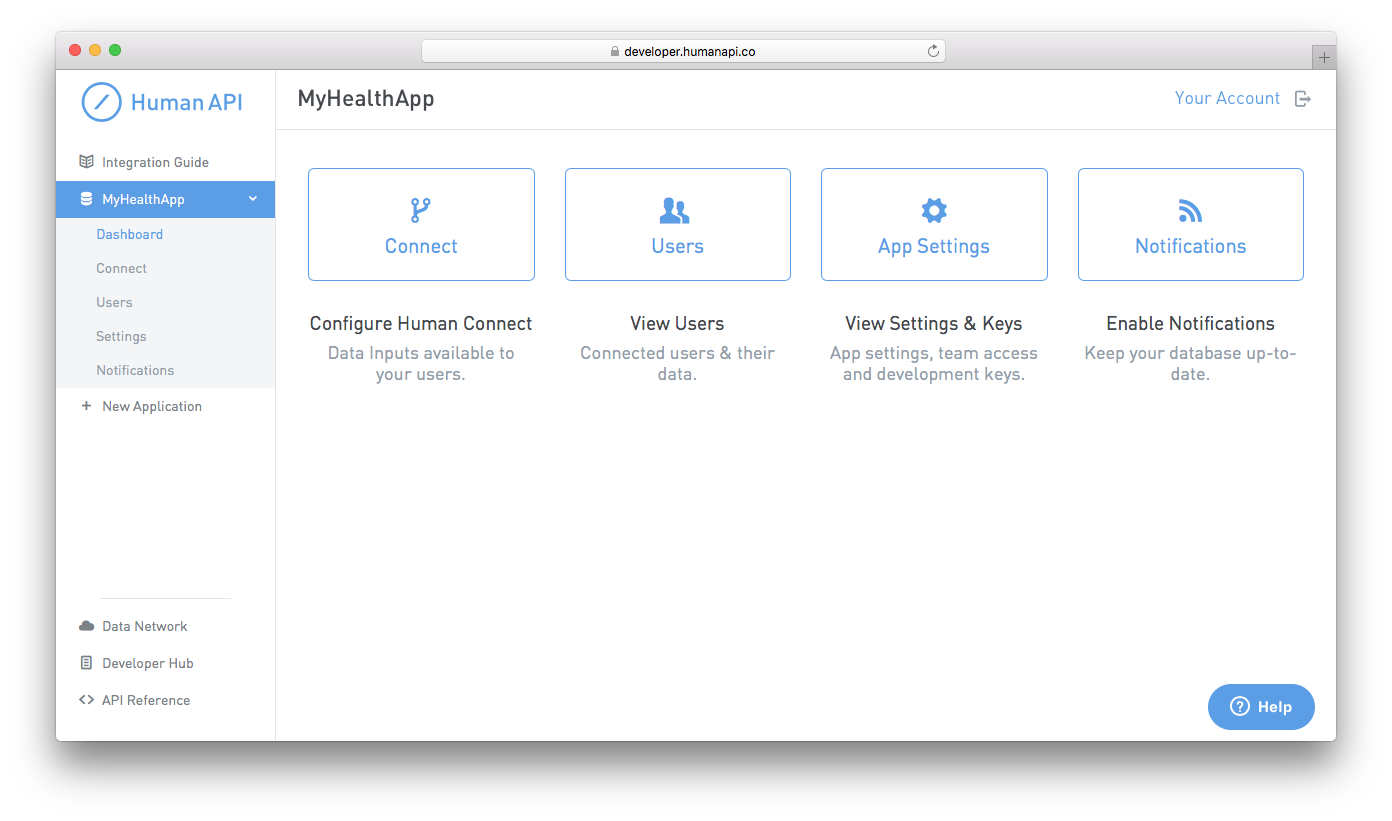Collapse the MyHealthApp sidebar chevron
The width and height of the screenshot is (1392, 821).
coord(253,199)
